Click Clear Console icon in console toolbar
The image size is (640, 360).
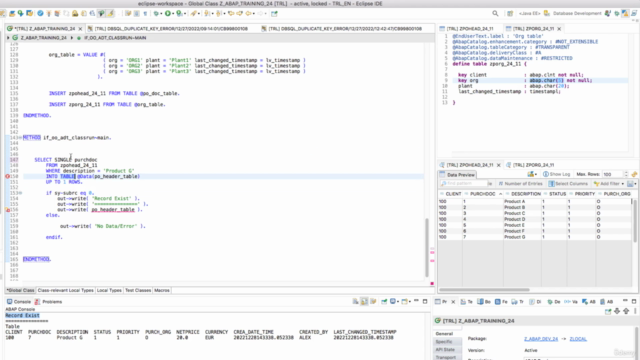point(356,302)
